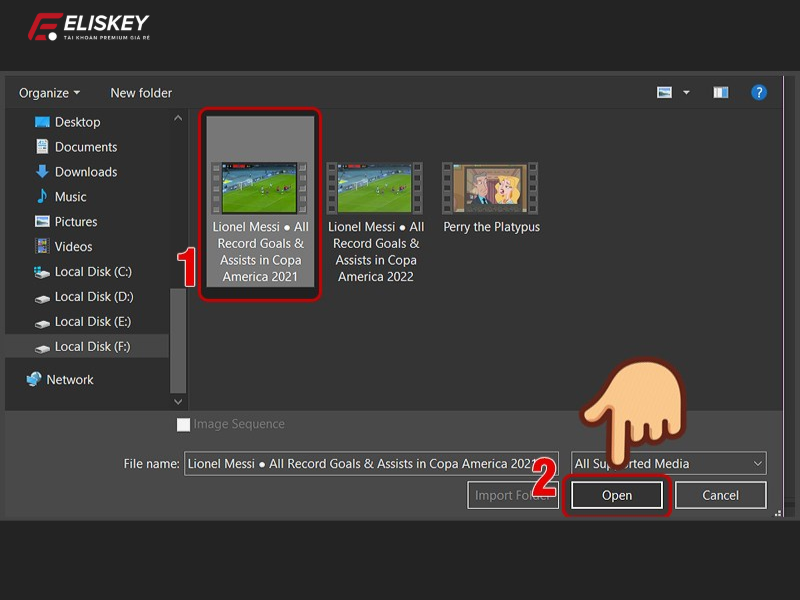This screenshot has height=600, width=800.
Task: Click the Open button
Action: click(616, 494)
